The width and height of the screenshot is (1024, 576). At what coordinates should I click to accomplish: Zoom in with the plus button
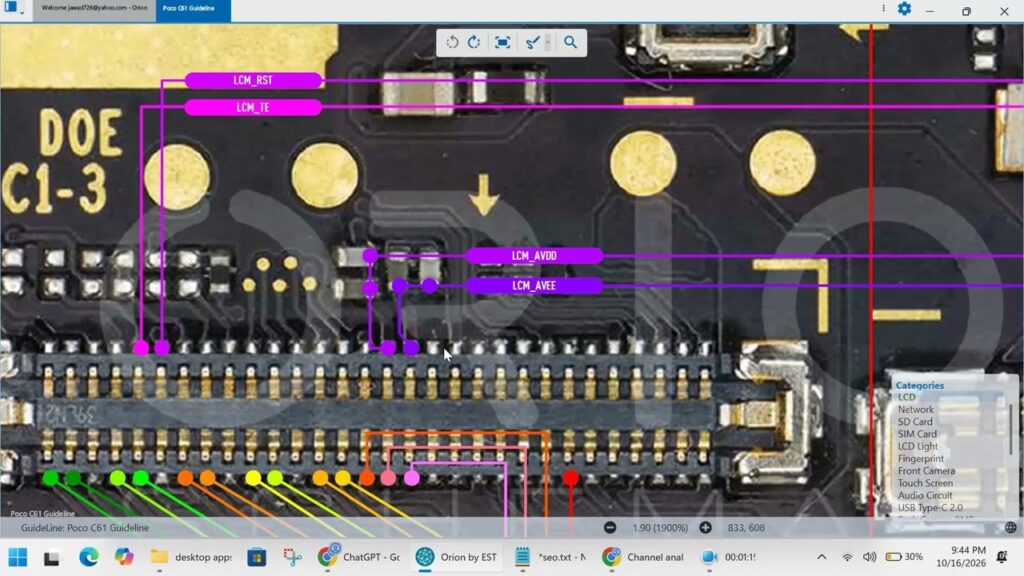(705, 528)
